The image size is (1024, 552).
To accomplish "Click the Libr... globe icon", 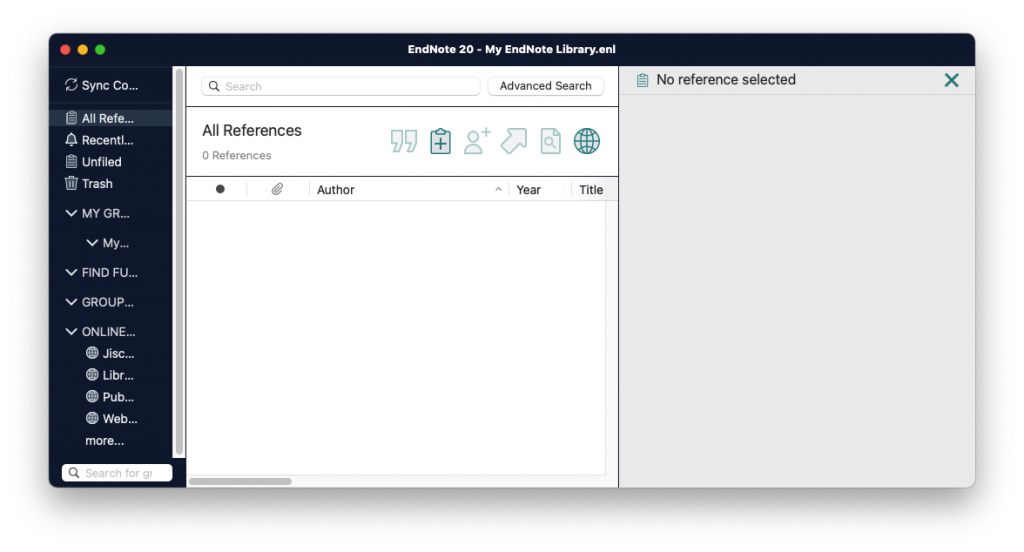I will click(92, 375).
